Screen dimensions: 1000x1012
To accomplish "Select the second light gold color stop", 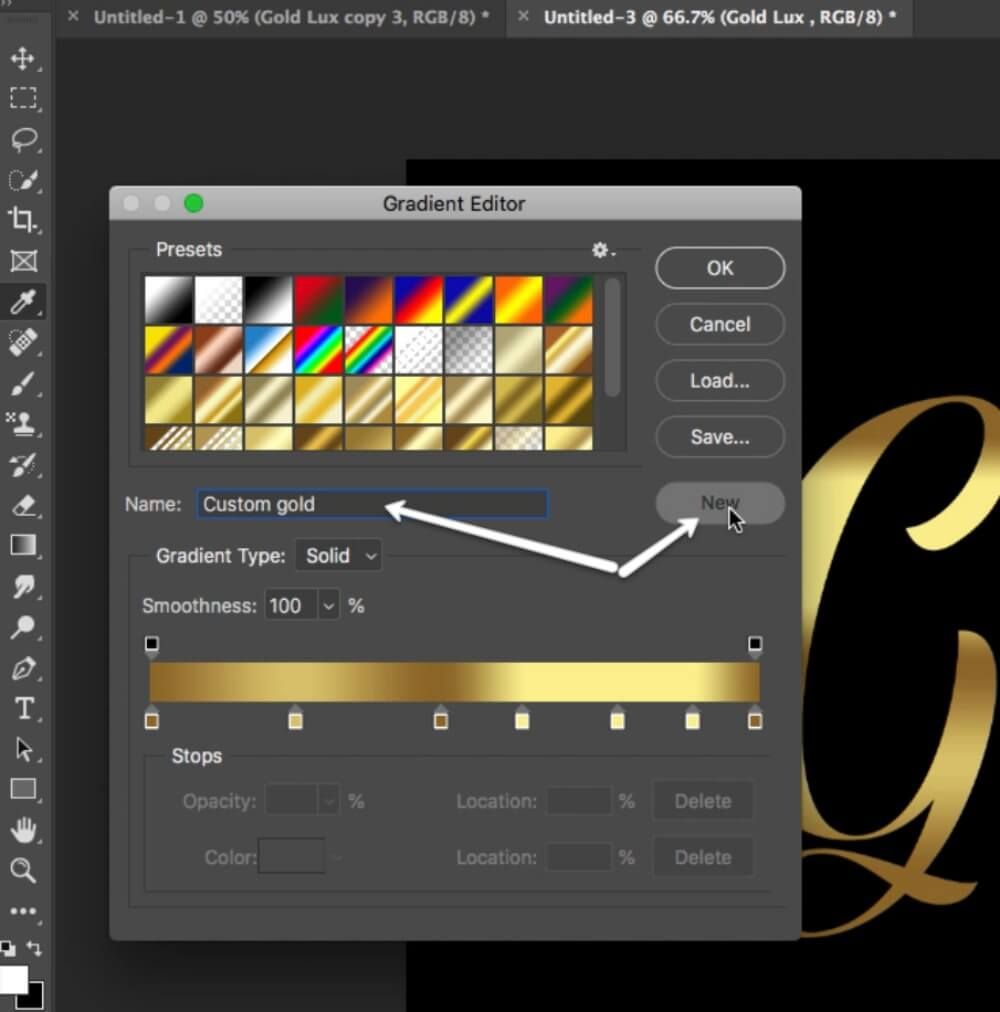I will click(296, 718).
